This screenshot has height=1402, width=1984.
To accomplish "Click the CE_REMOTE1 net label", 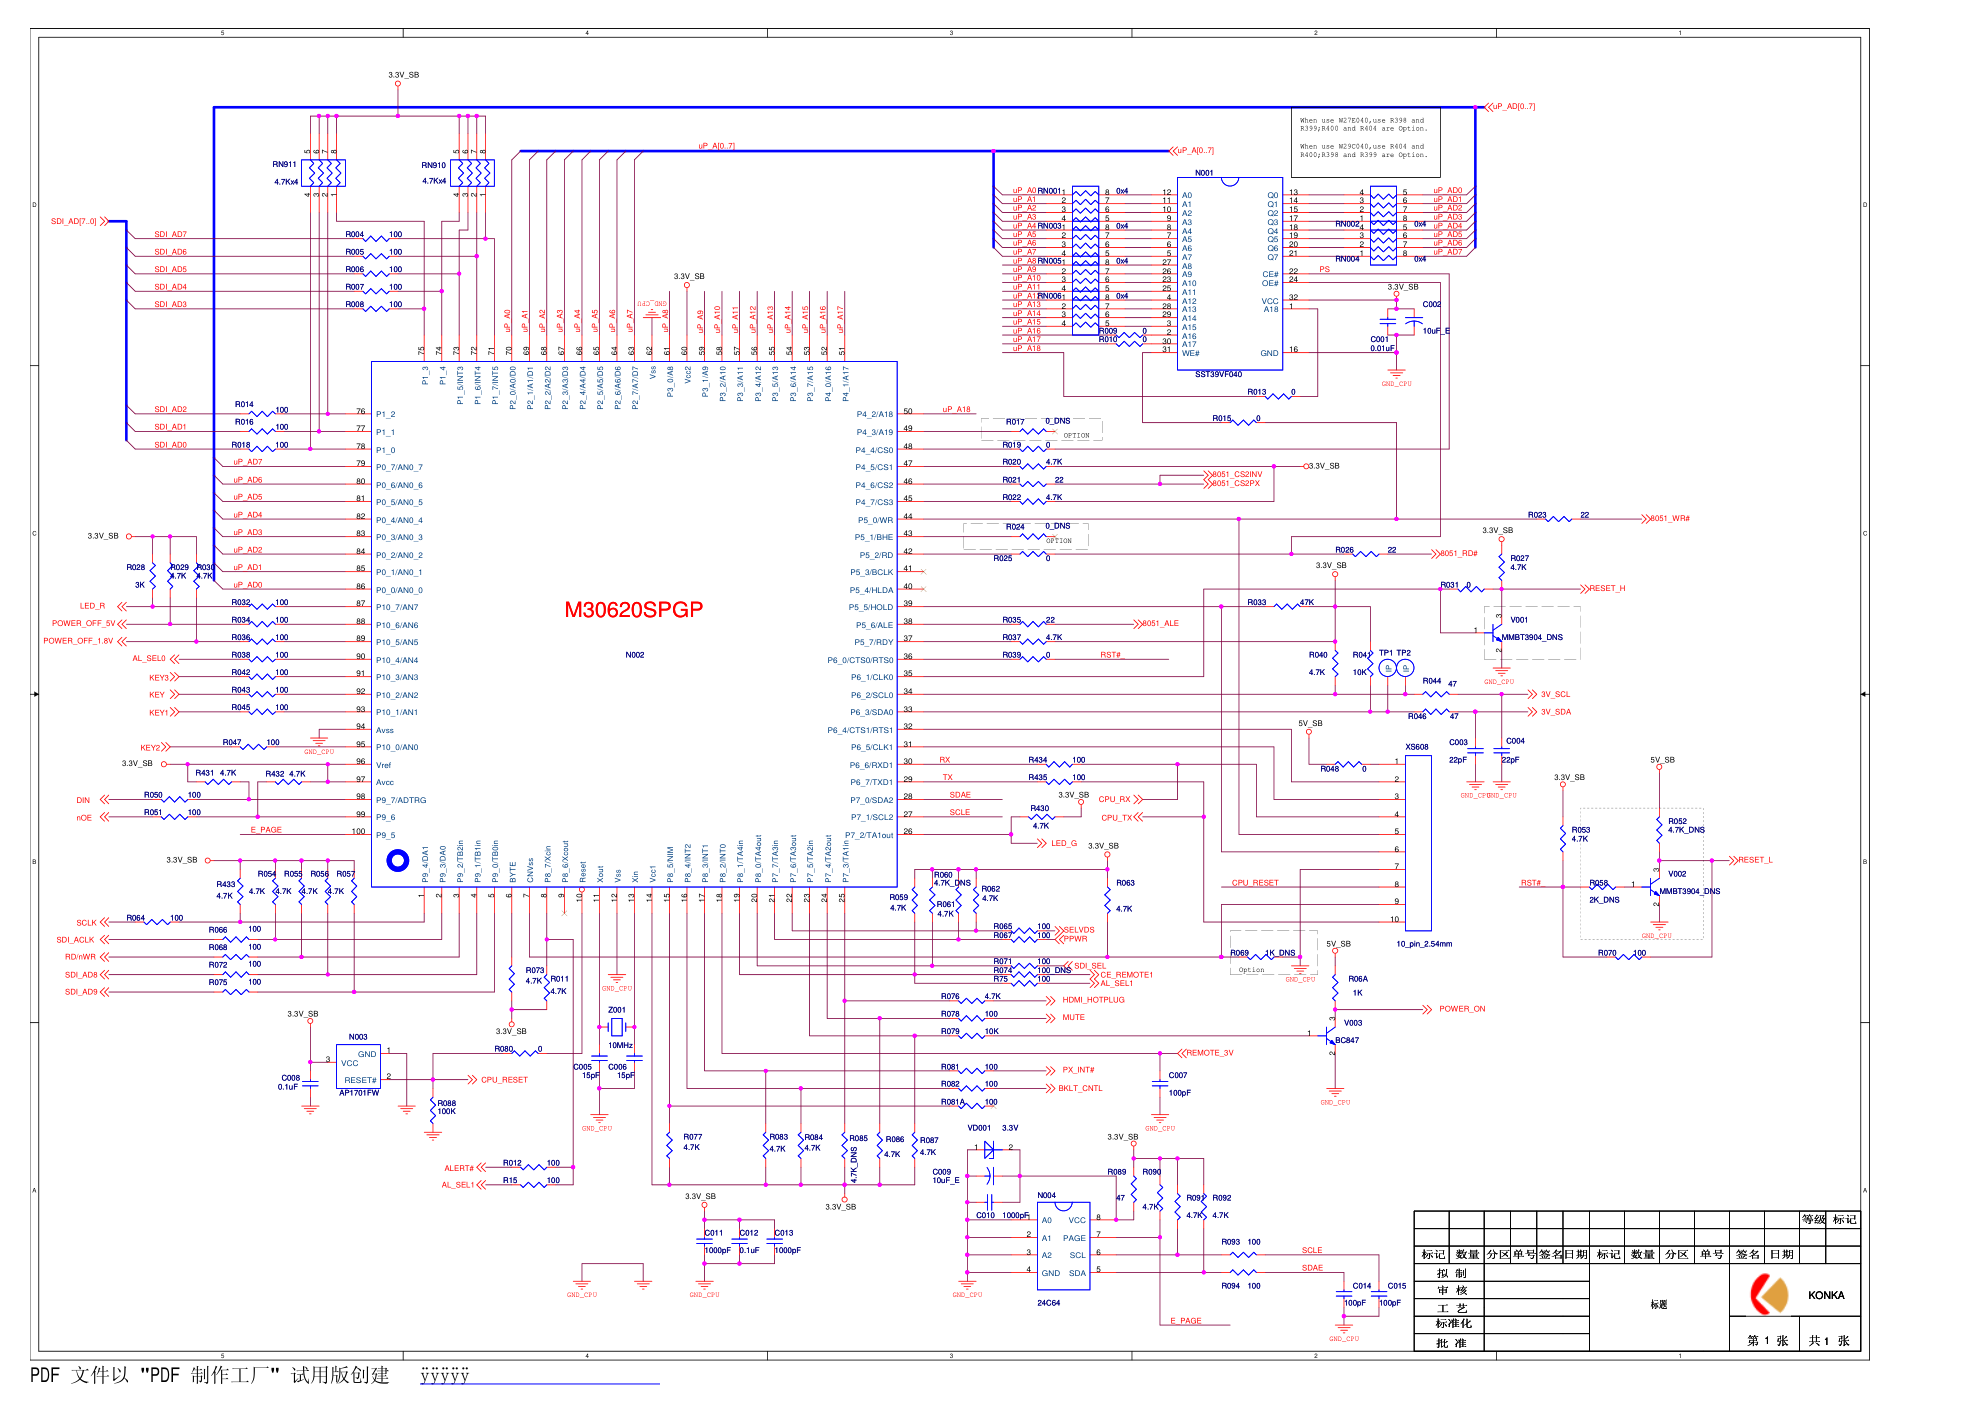I will pos(1126,975).
